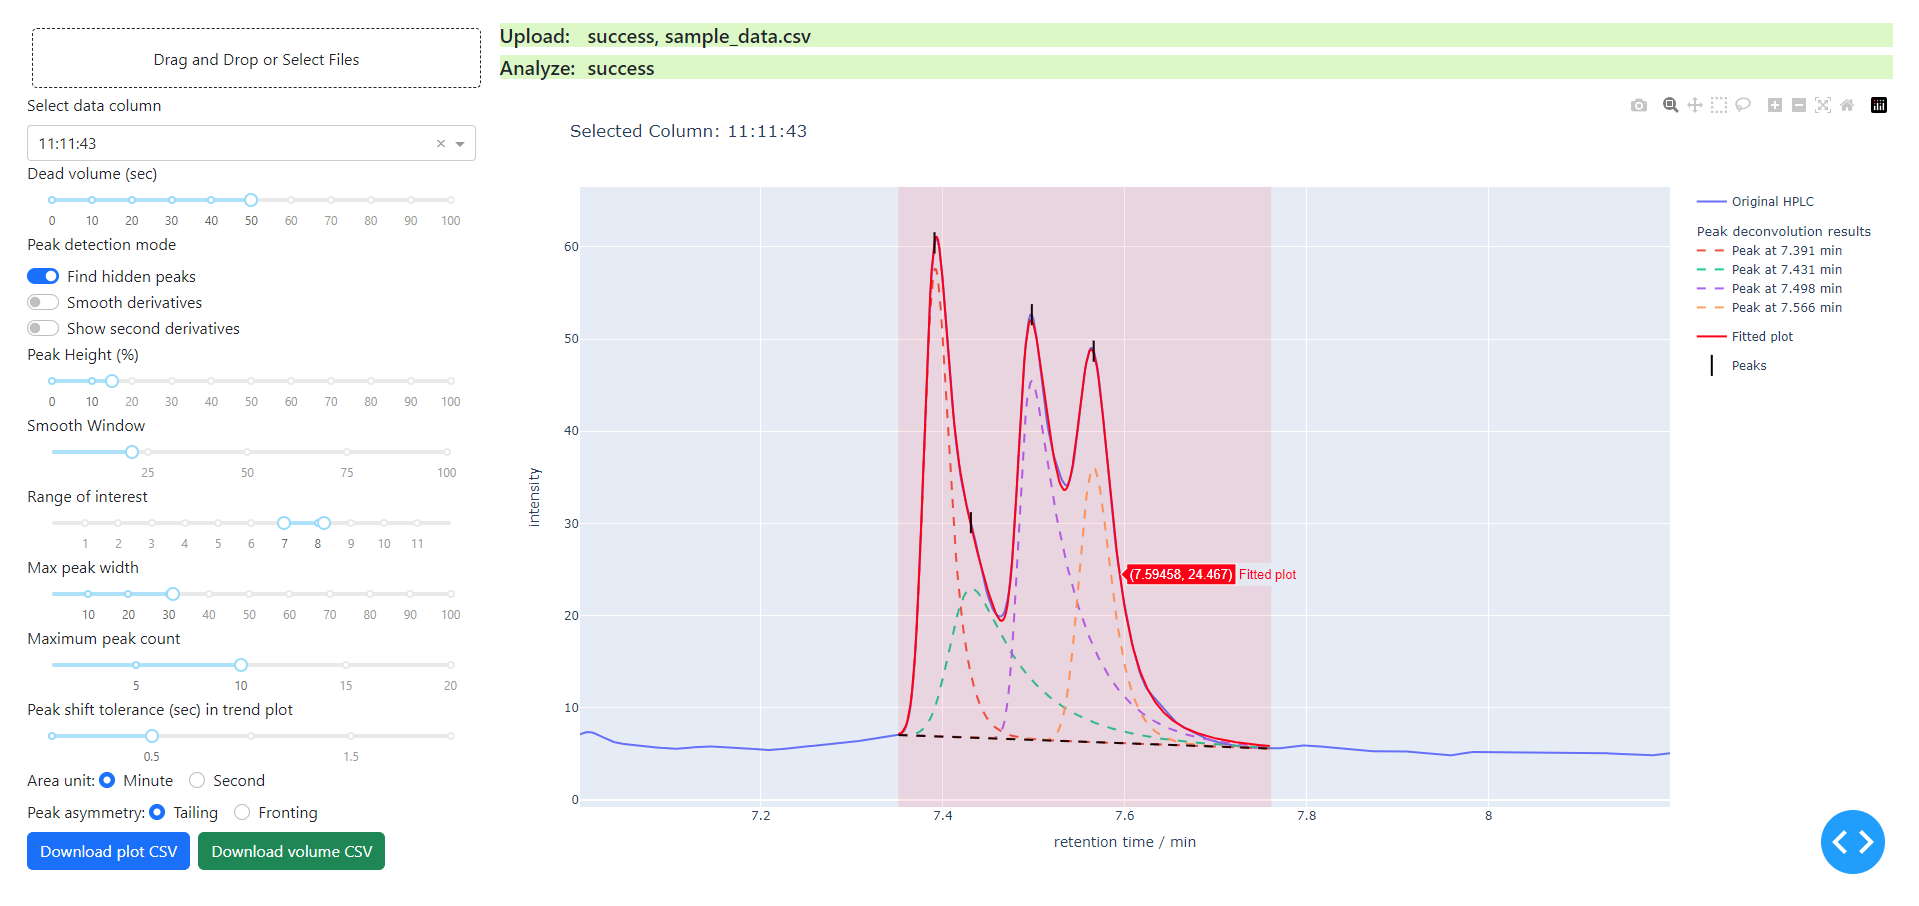The height and width of the screenshot is (906, 1919).
Task: Set Dead volume slider handle
Action: (x=251, y=199)
